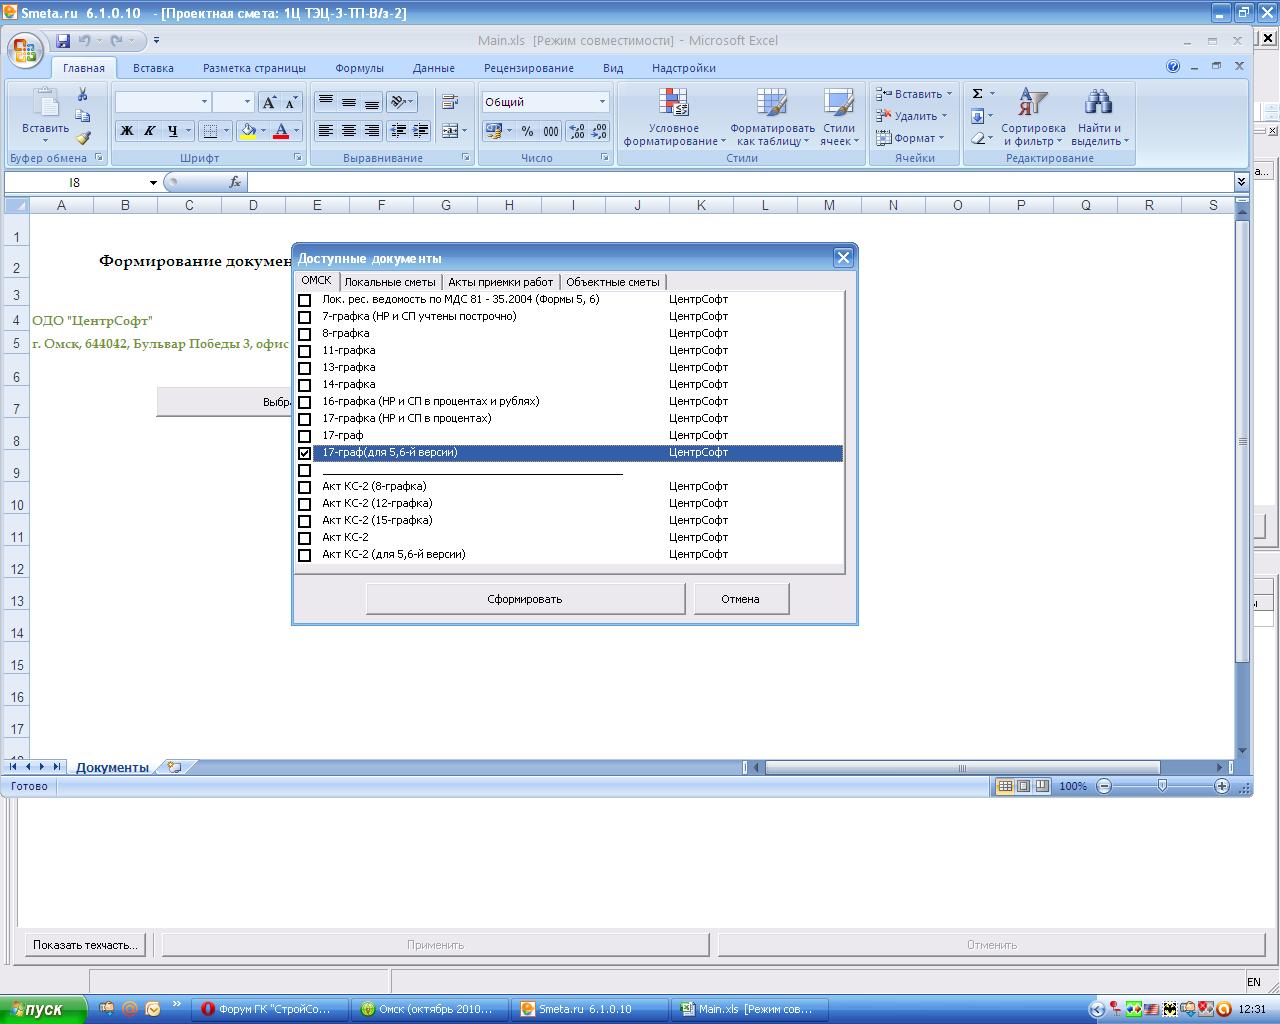Click the insert new worksheet tab icon
1280x1024 pixels.
click(175, 767)
